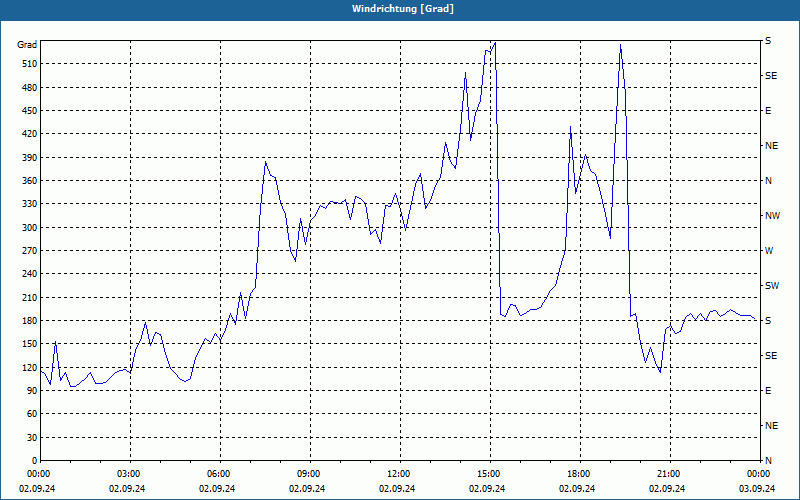Viewport: 800px width, 500px height.
Task: Click the 120 left-axis tick label
Action: pos(30,367)
